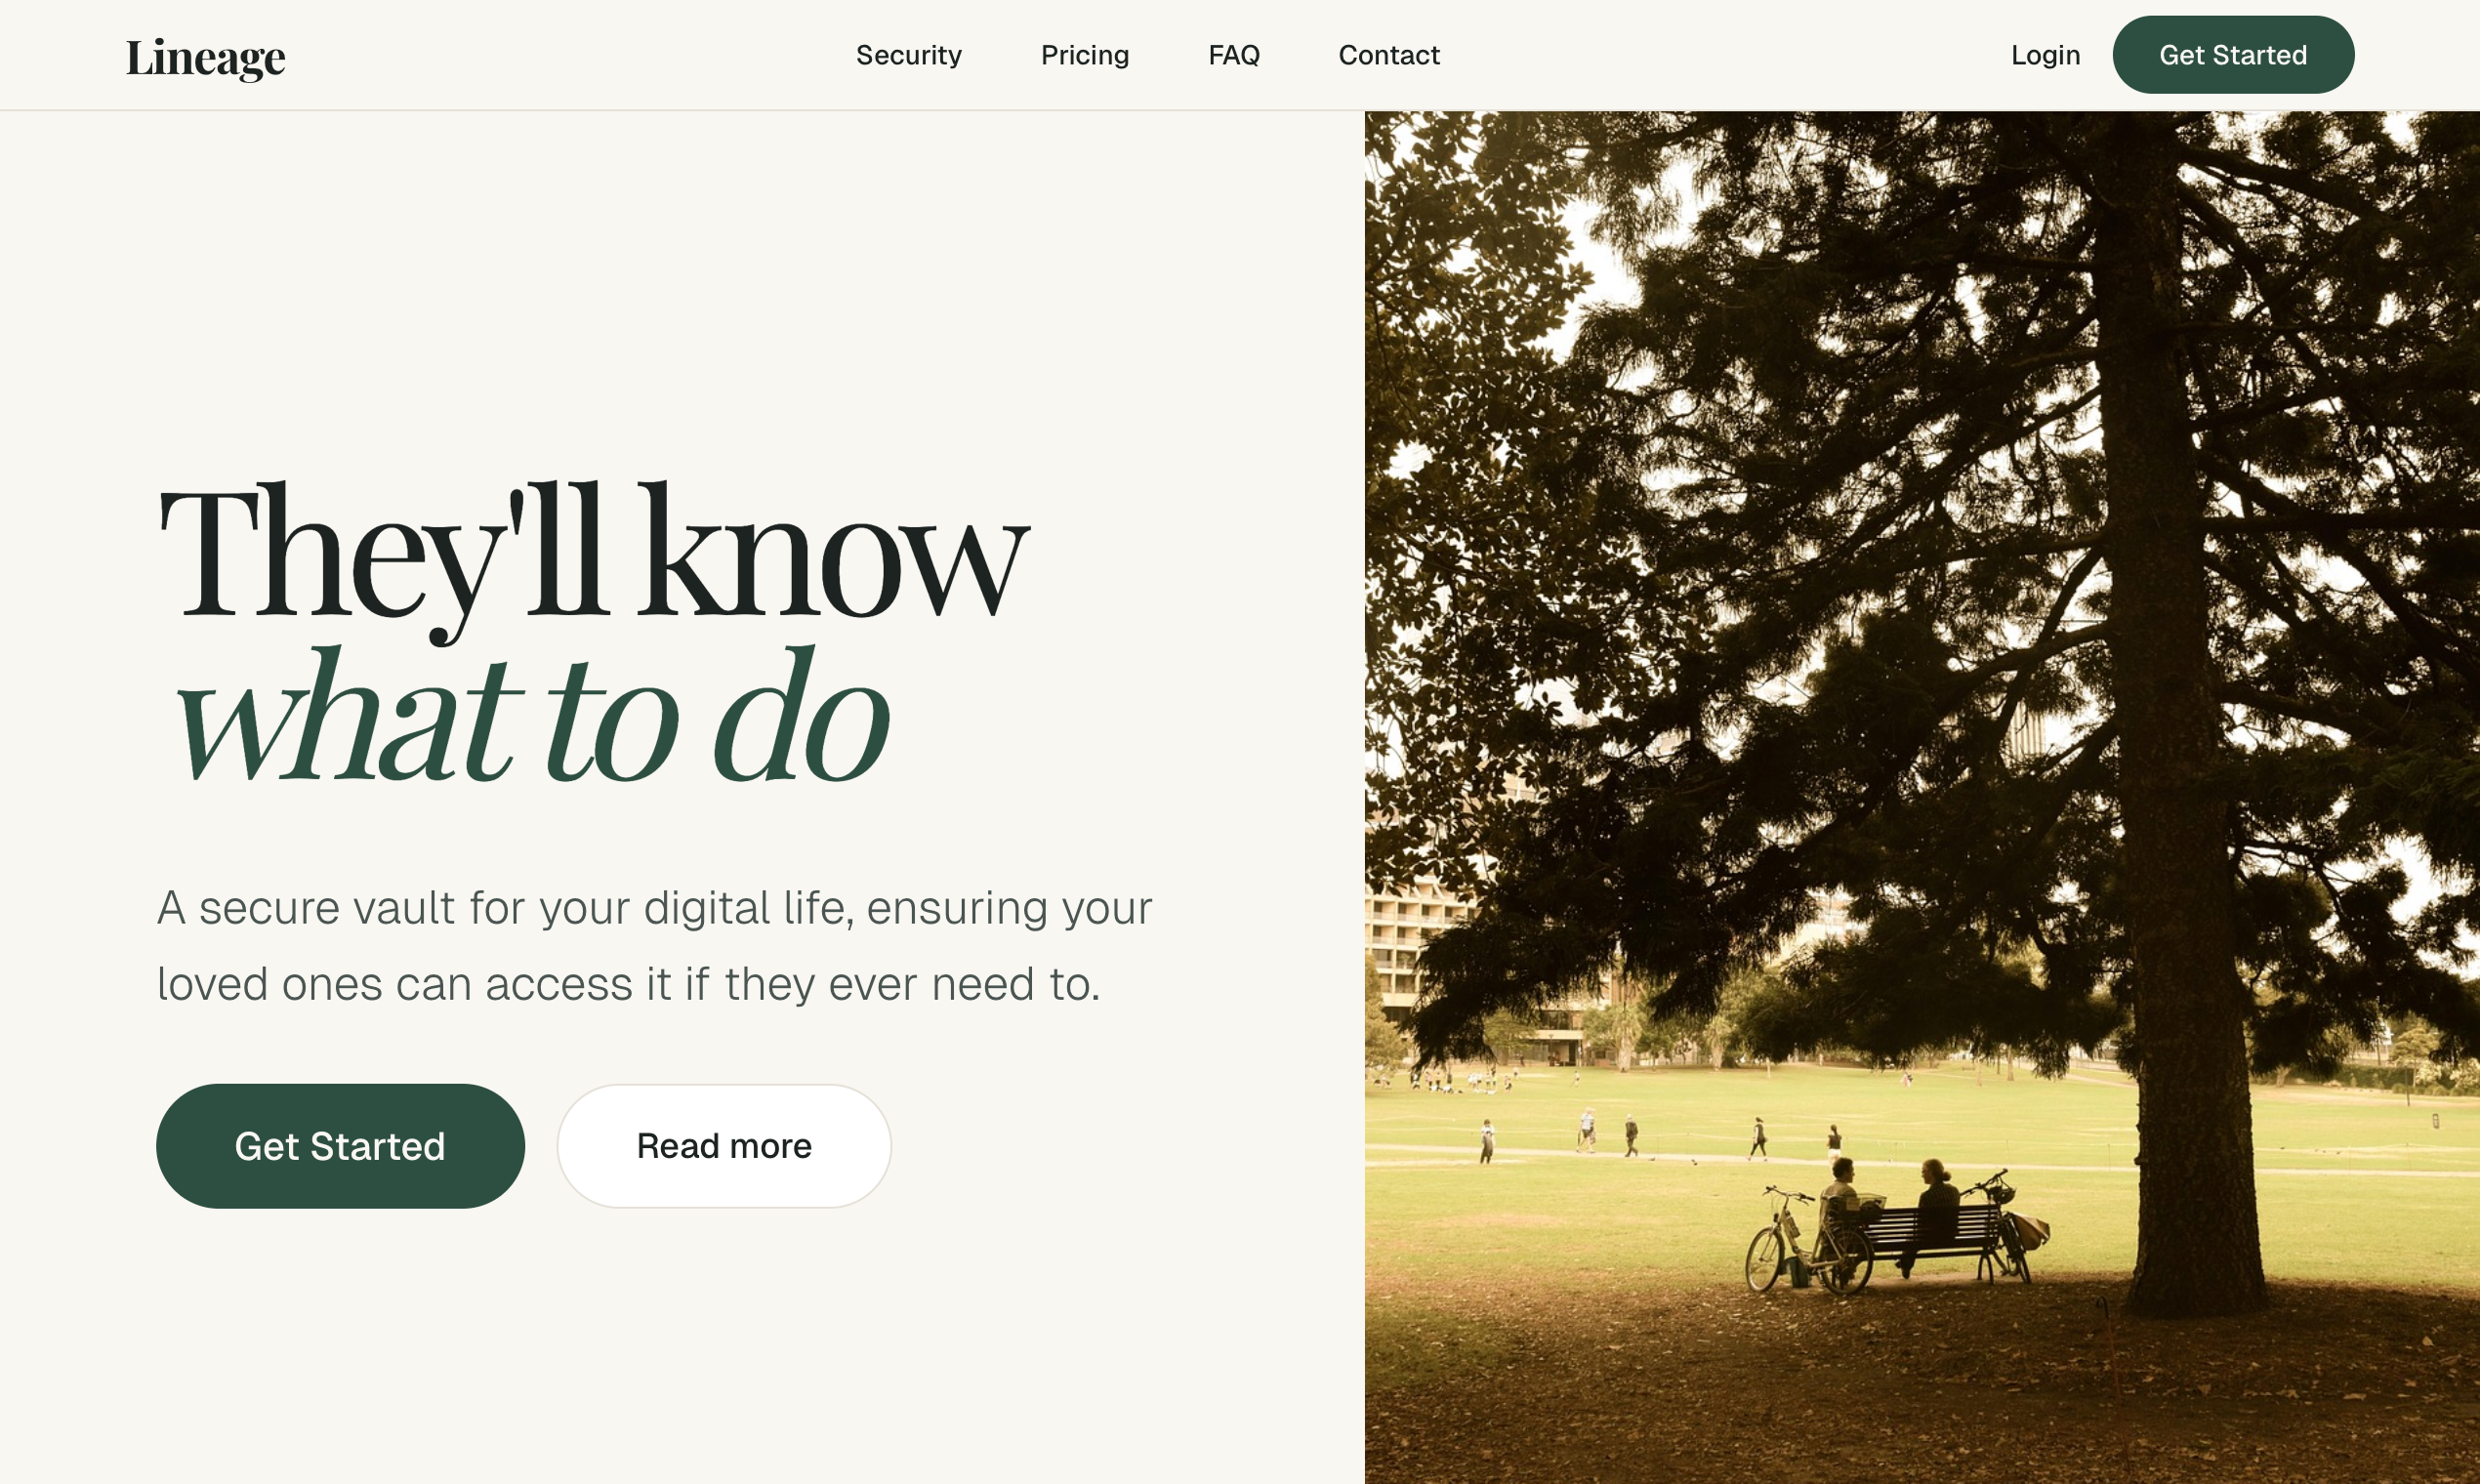Select Contact in the top navigation
This screenshot has width=2480, height=1484.
[x=1388, y=55]
